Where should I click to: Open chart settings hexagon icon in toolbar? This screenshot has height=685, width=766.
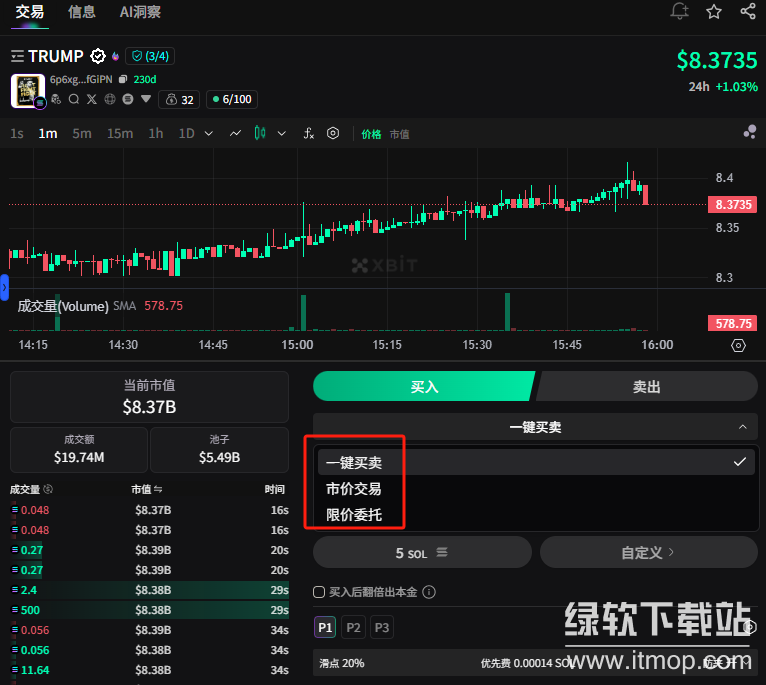click(333, 133)
